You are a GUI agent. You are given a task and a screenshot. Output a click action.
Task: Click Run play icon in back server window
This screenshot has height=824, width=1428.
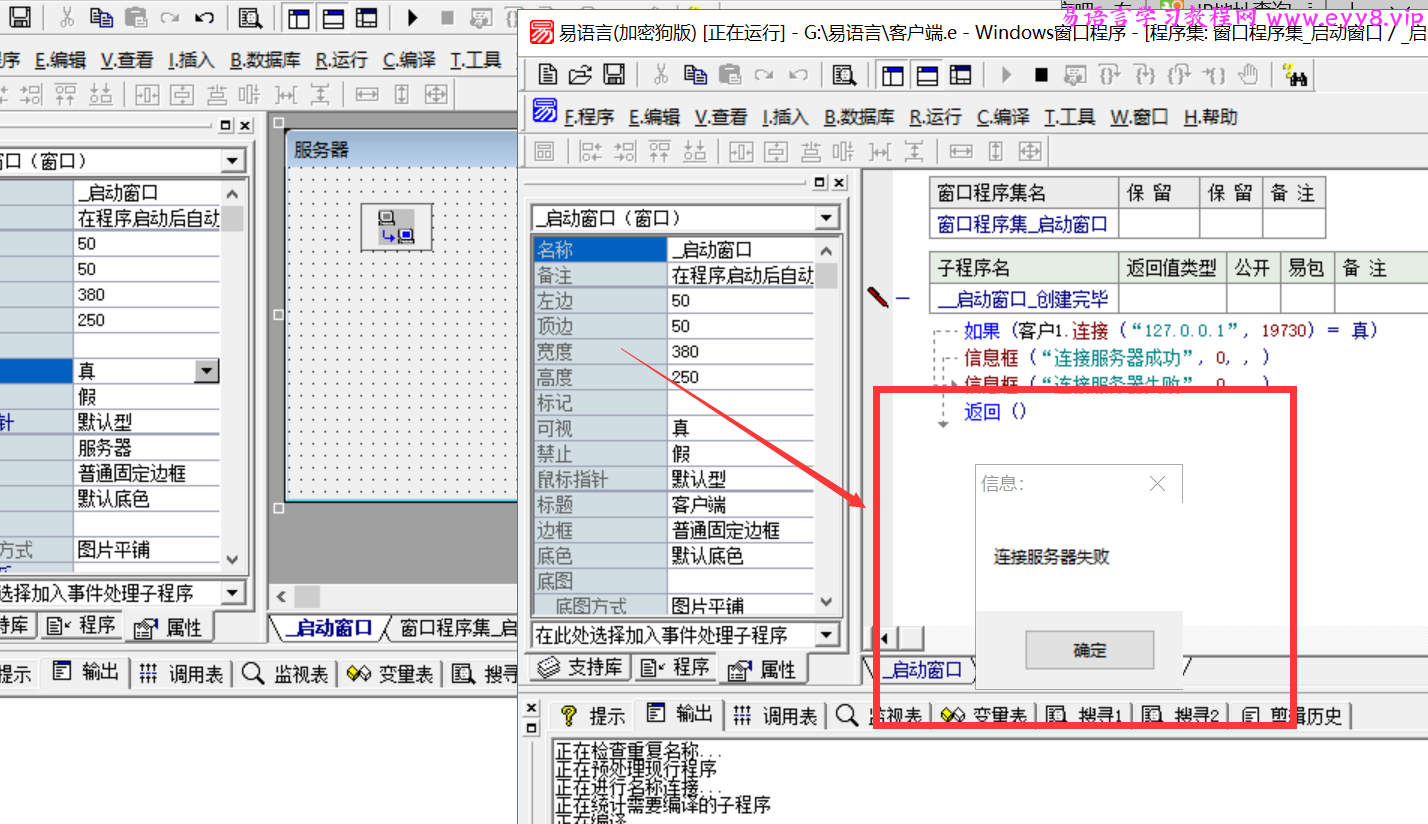[412, 18]
